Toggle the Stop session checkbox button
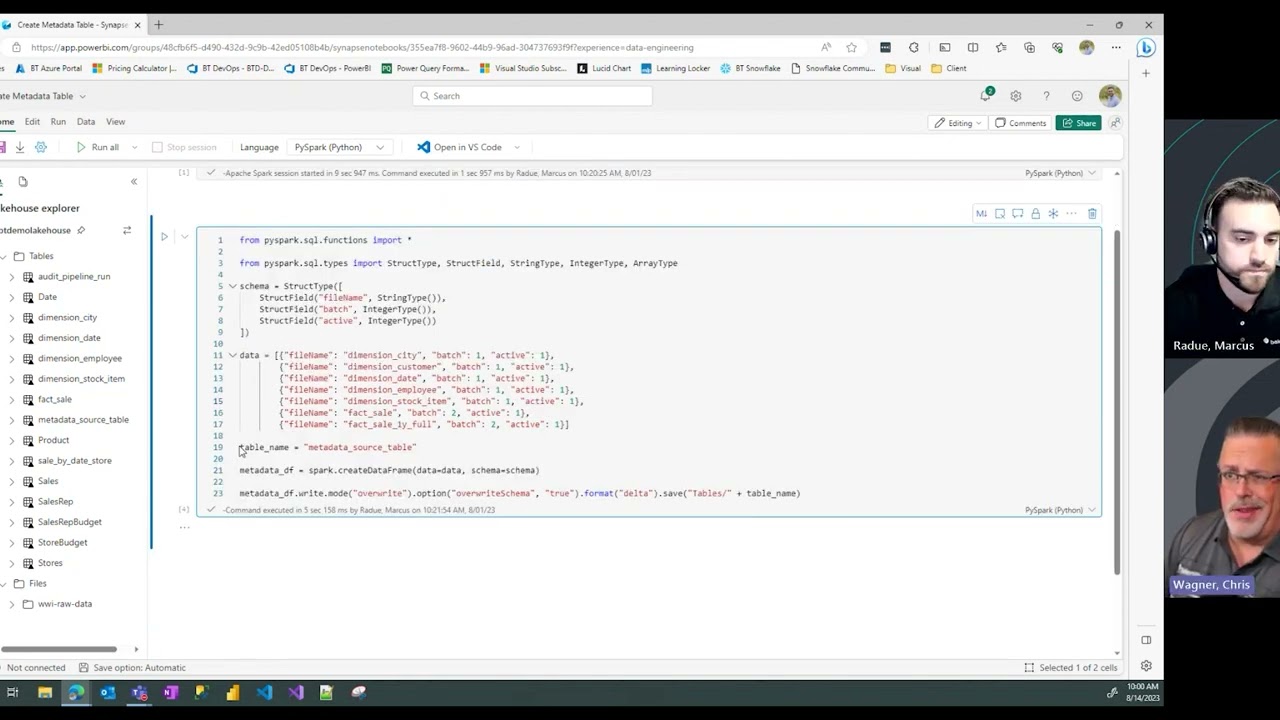 pyautogui.click(x=184, y=147)
